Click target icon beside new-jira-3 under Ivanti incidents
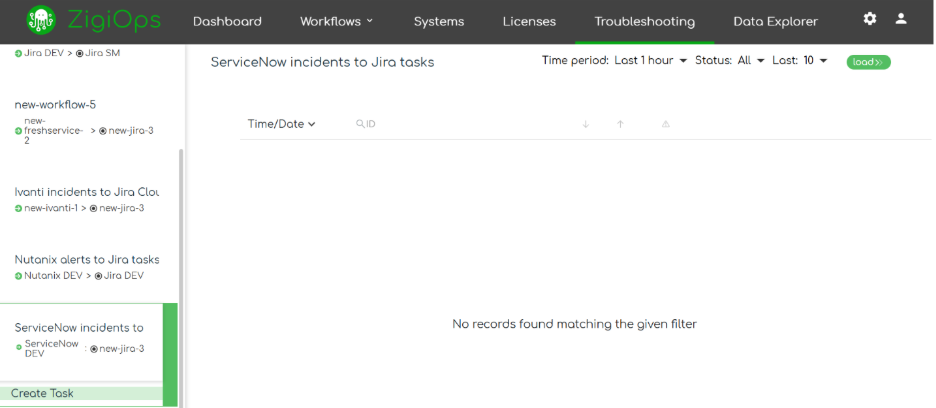This screenshot has width=936, height=408. tap(93, 208)
